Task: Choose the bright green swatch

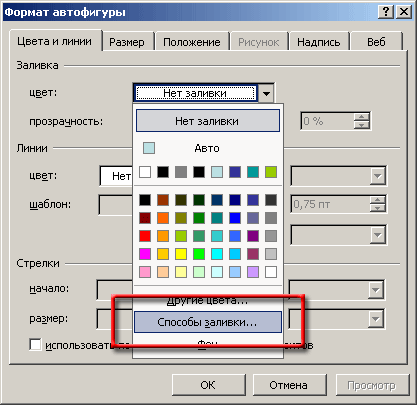Action: click(x=199, y=254)
